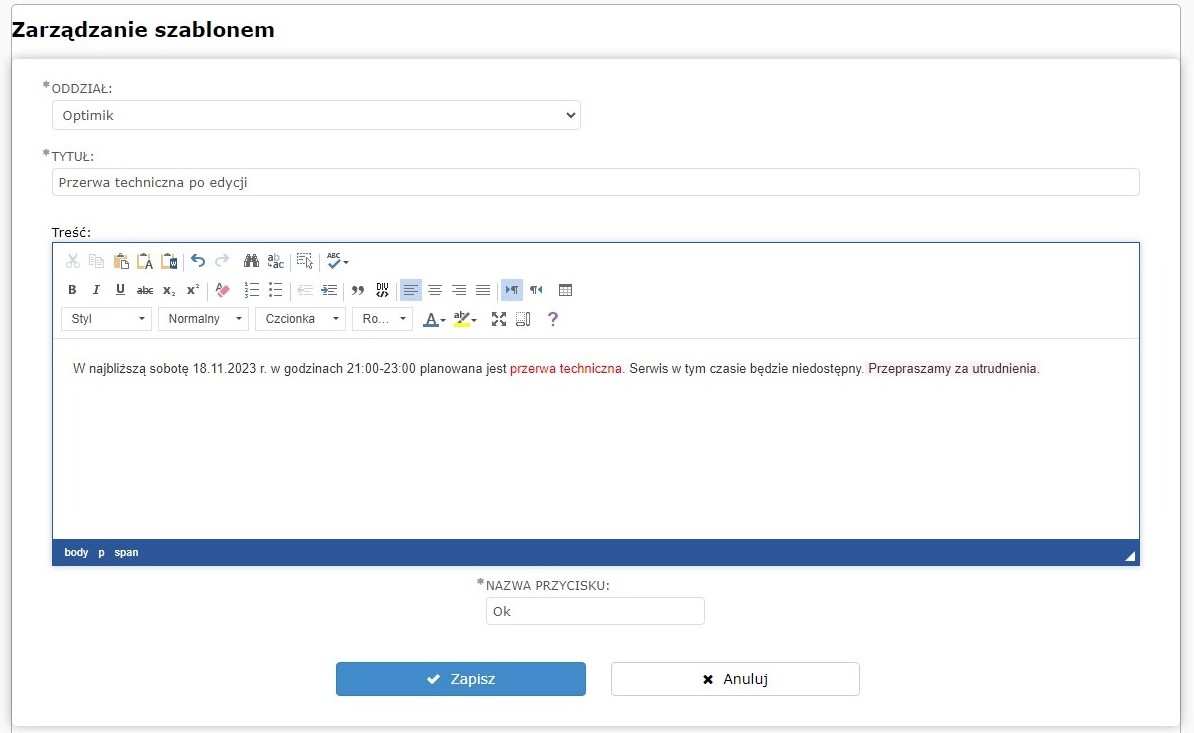
Task: Enable center text alignment
Action: click(x=435, y=290)
